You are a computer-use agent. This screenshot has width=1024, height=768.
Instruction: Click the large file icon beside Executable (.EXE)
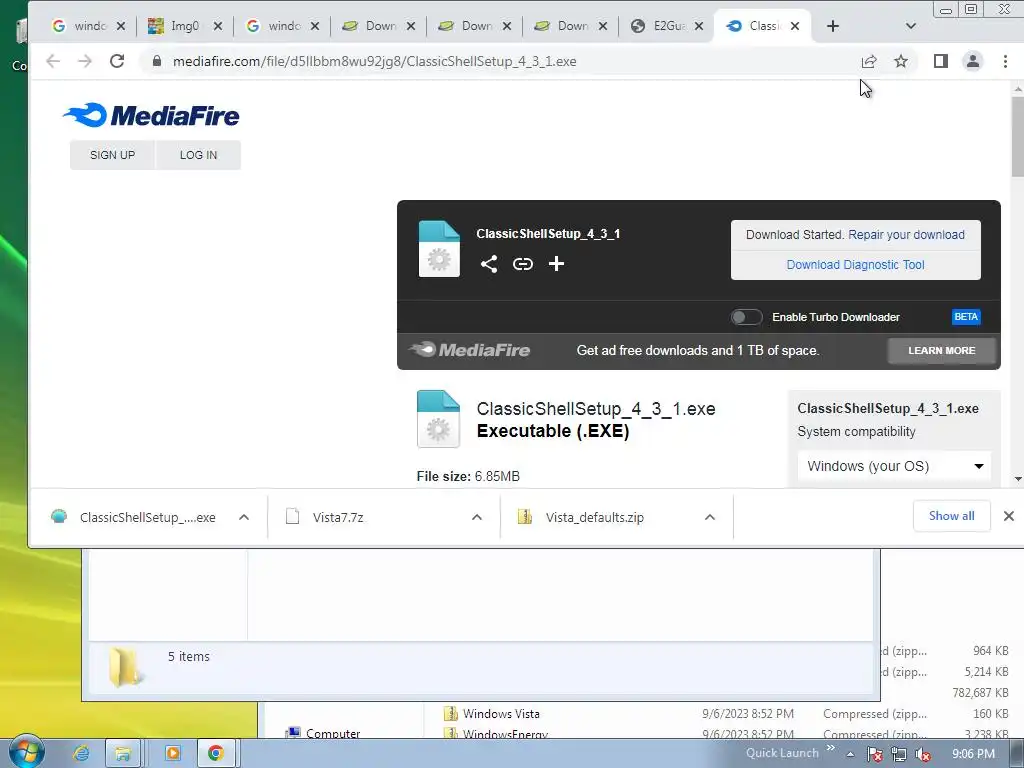438,419
